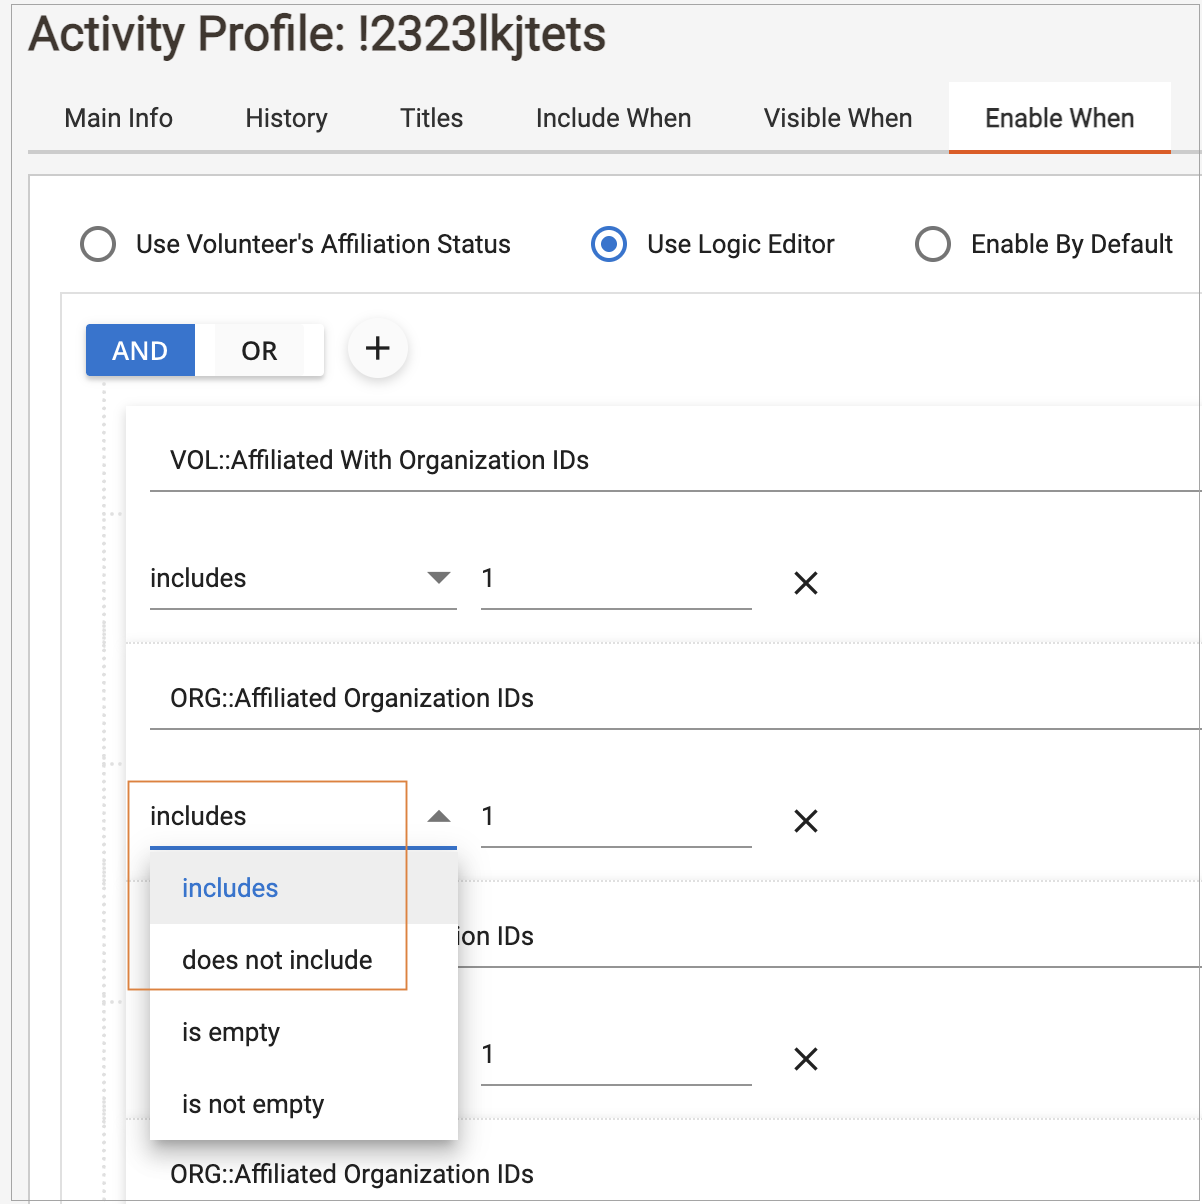
Task: Collapse the open operator dropdown via its up arrow
Action: point(438,817)
